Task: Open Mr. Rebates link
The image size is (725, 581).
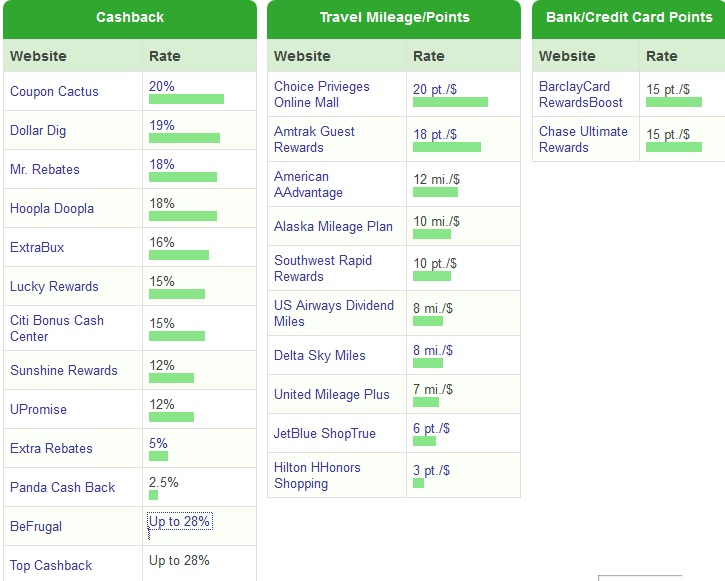Action: coord(45,170)
